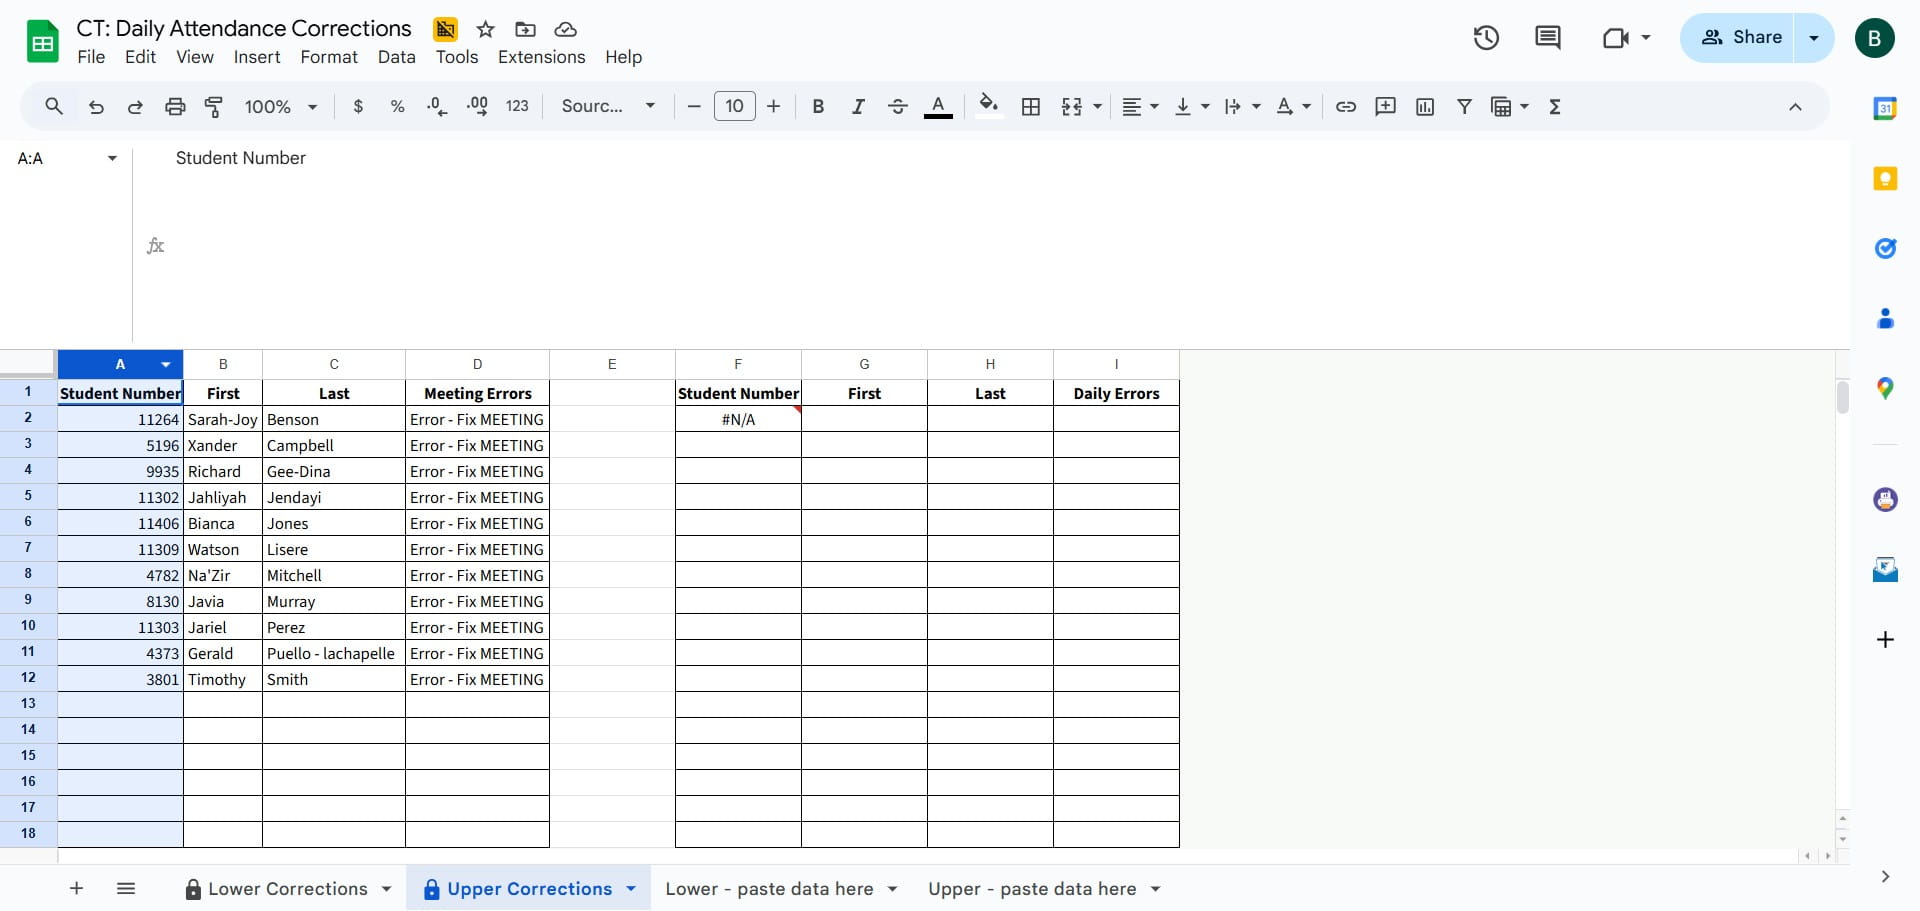Click the merge cells icon
This screenshot has height=911, width=1920.
point(1072,106)
